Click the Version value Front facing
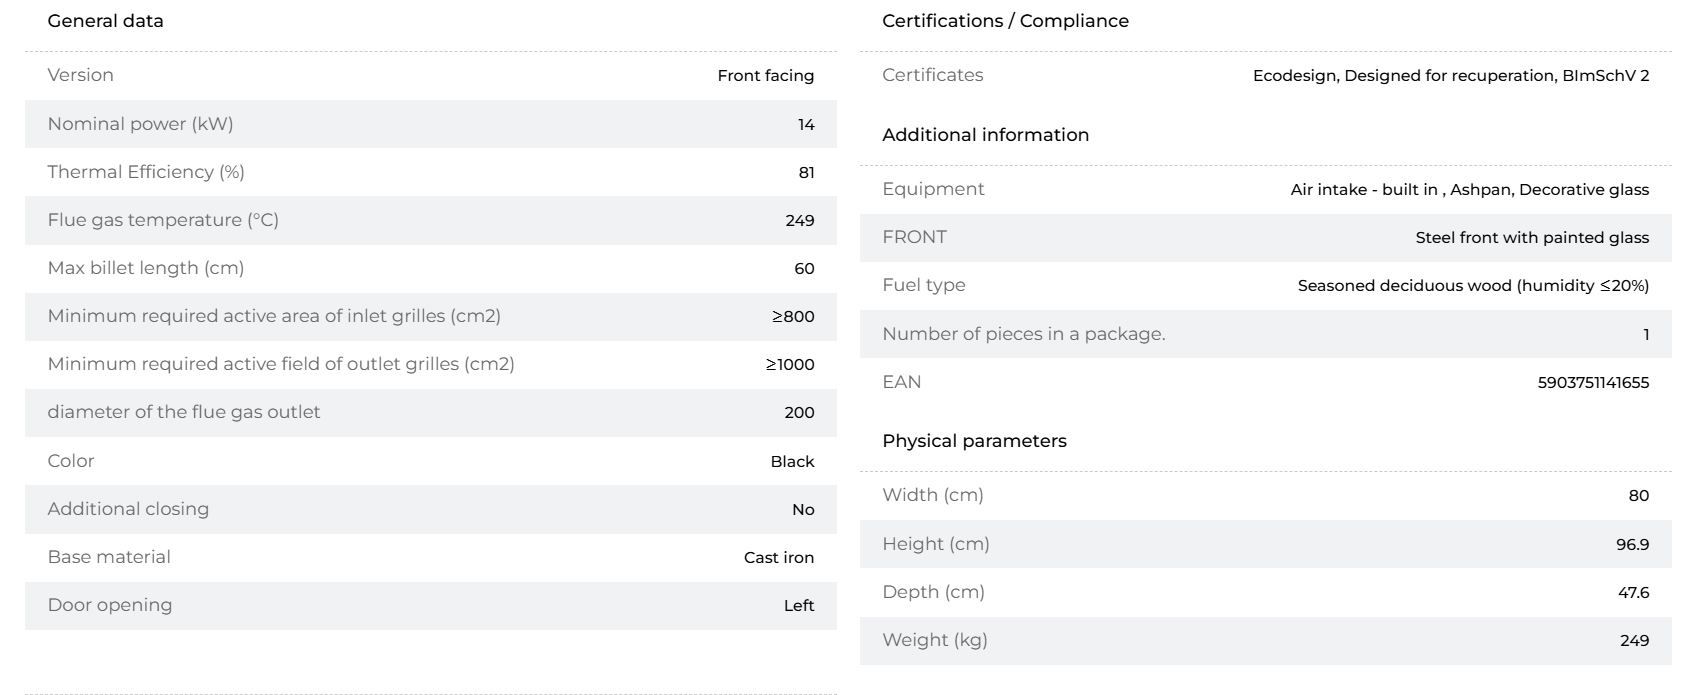Viewport: 1697px width, 695px height. click(x=766, y=76)
